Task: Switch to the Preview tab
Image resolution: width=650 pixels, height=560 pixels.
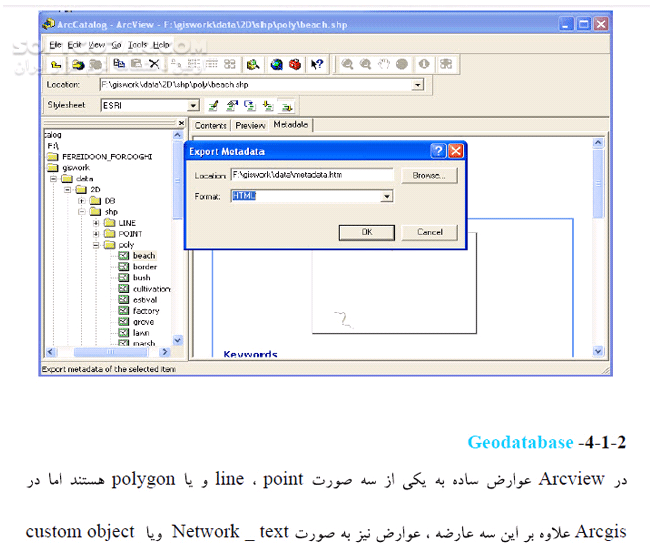Action: 250,125
